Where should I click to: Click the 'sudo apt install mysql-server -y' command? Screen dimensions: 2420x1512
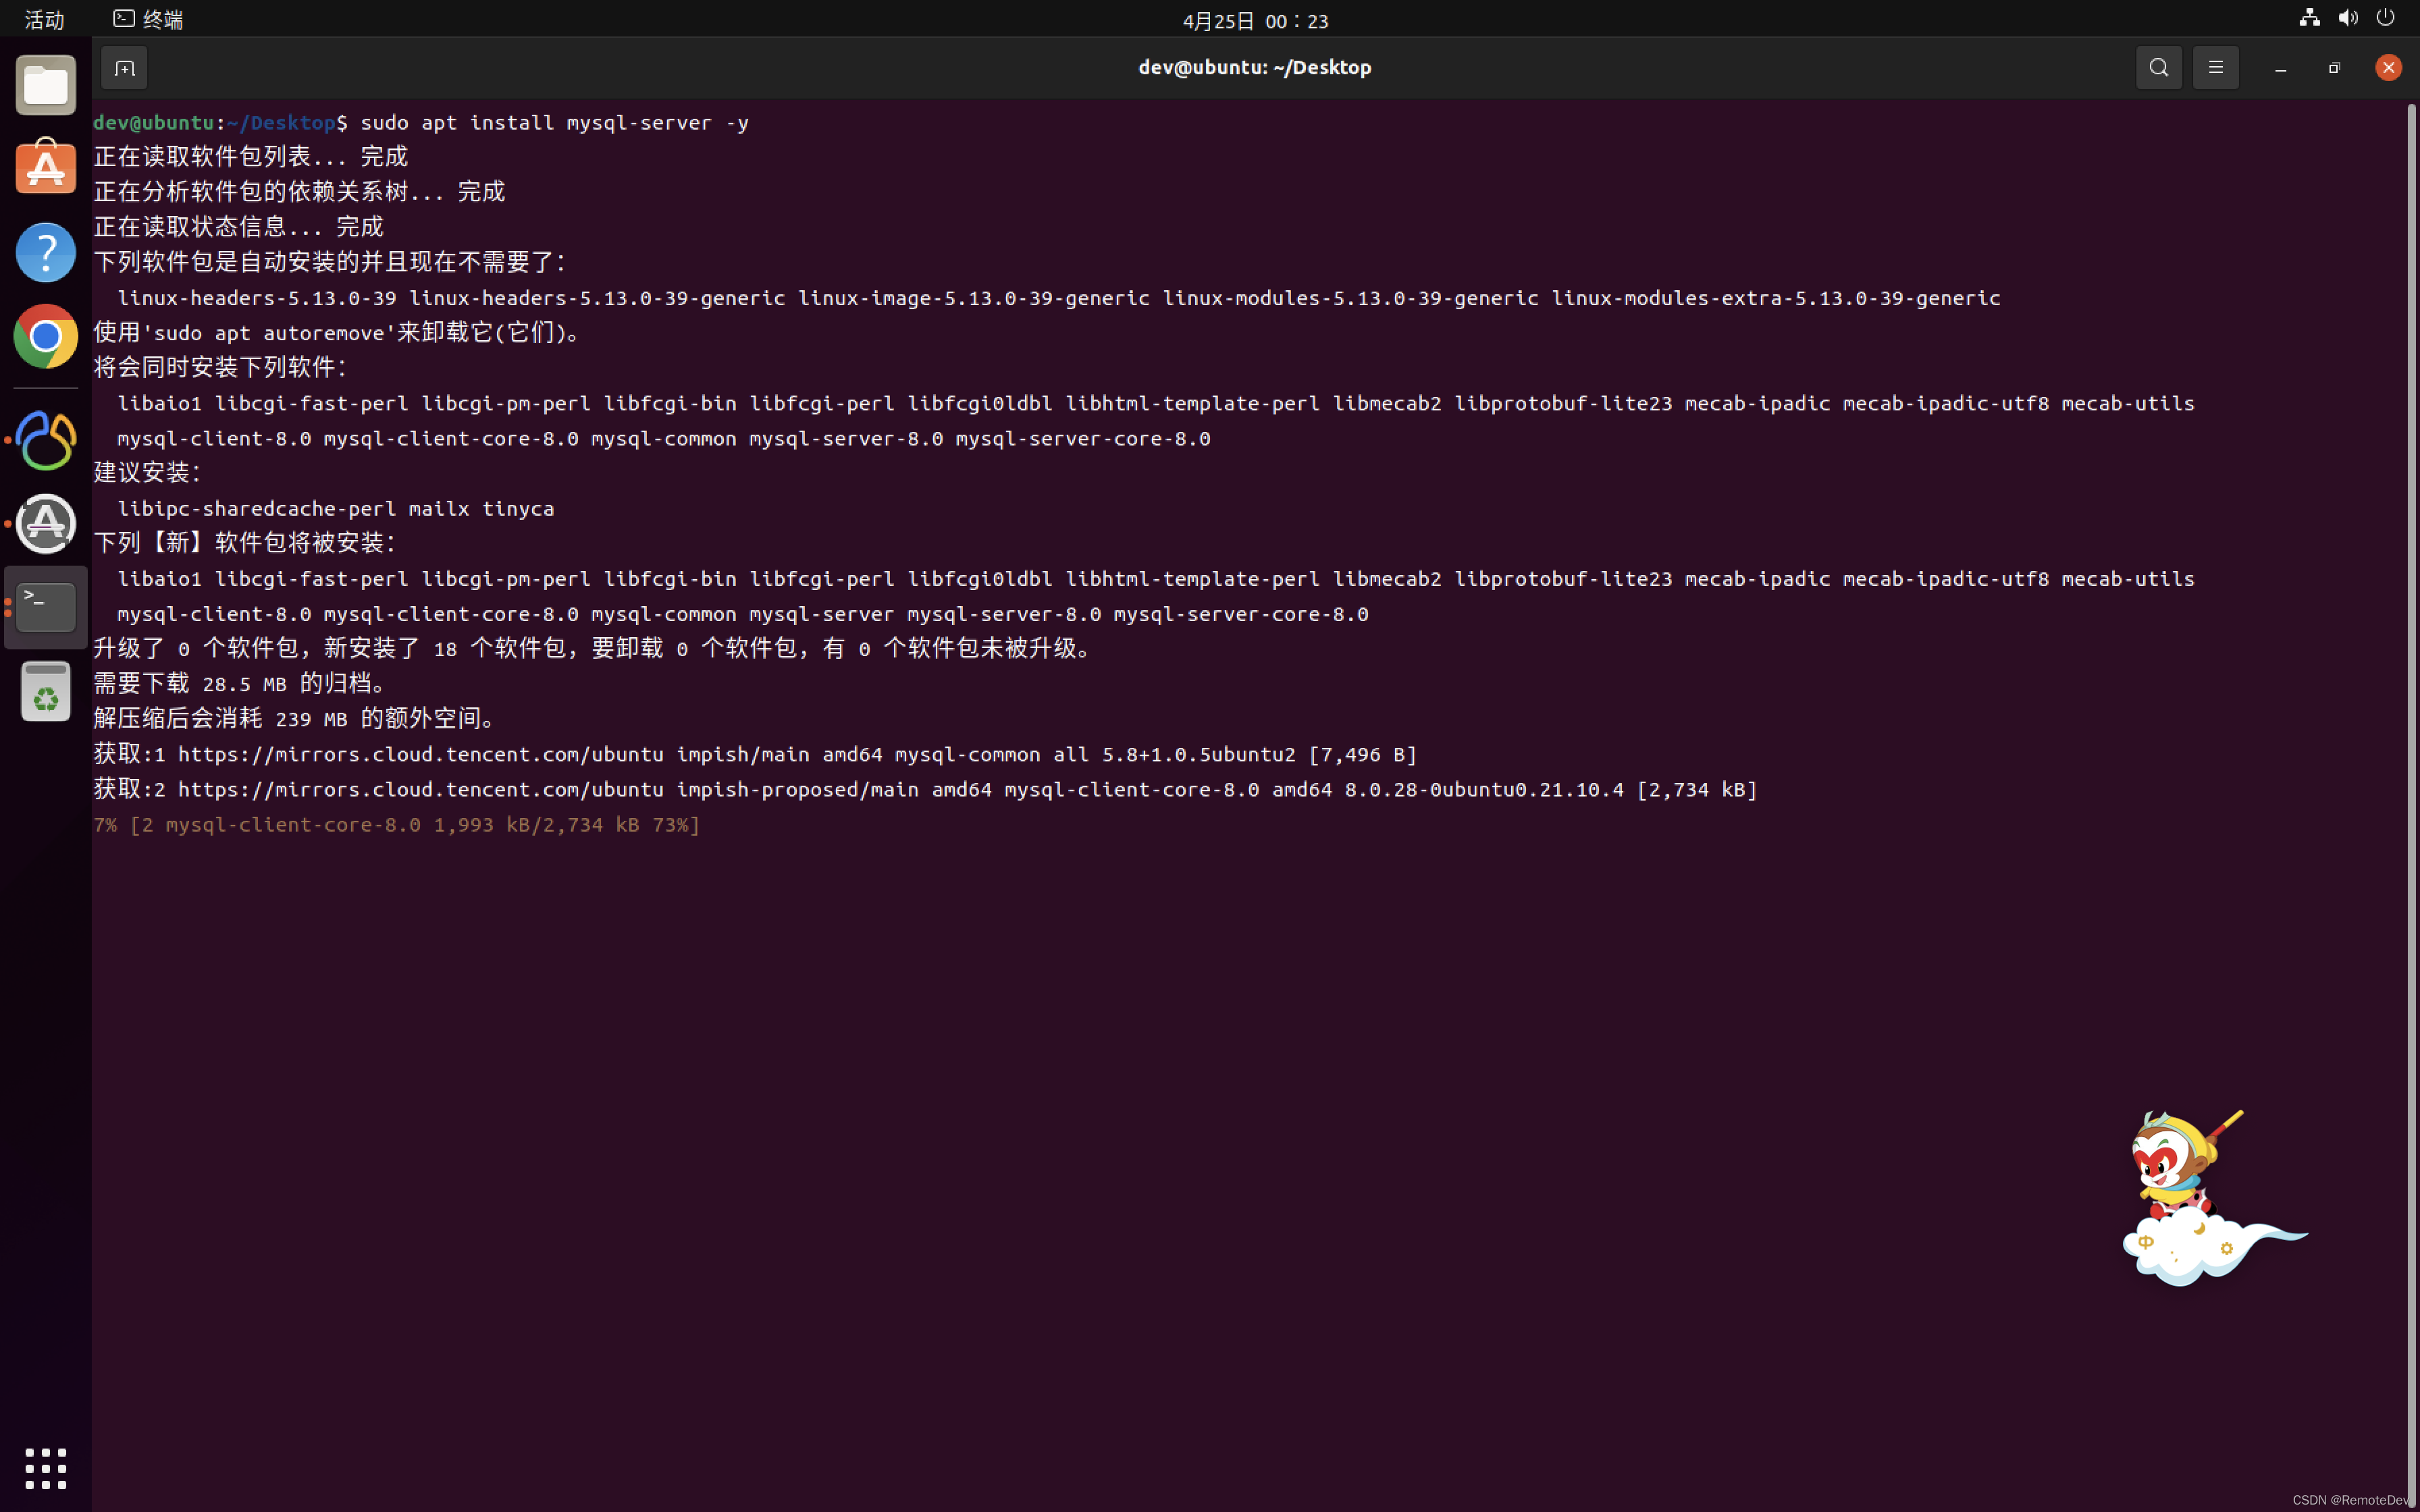[x=554, y=122]
